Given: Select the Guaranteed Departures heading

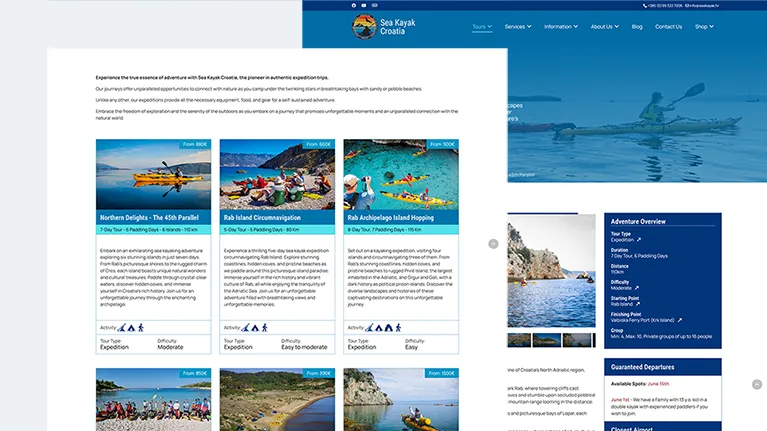Looking at the screenshot, I should [x=642, y=367].
